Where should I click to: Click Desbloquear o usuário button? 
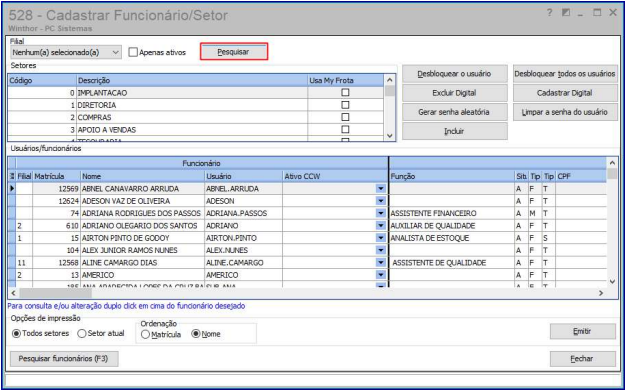pyautogui.click(x=454, y=74)
